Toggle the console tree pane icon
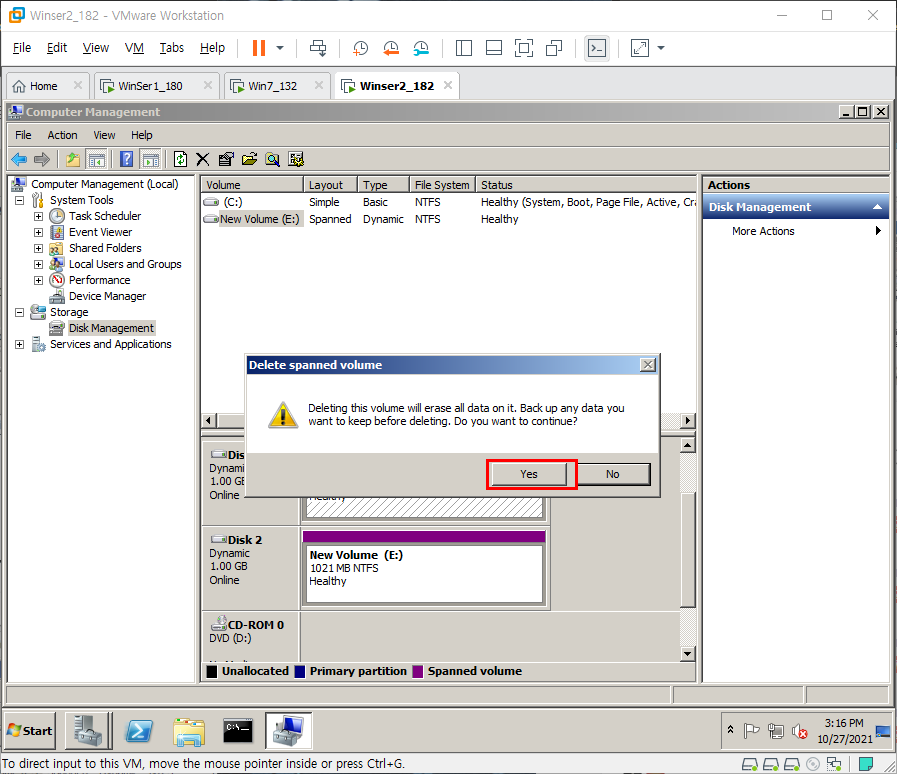The width and height of the screenshot is (897, 774). pos(96,159)
